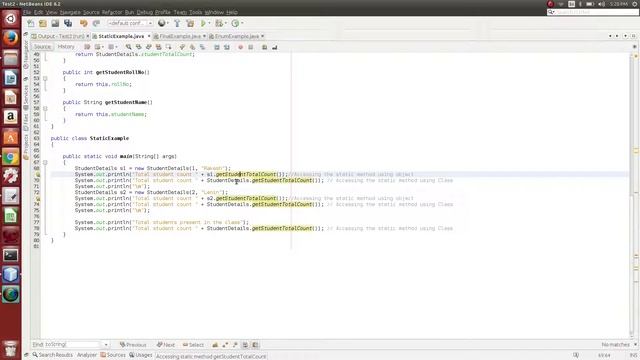Toggle Rectangular Selection in editor toolbar
The image size is (640, 360).
169,47
